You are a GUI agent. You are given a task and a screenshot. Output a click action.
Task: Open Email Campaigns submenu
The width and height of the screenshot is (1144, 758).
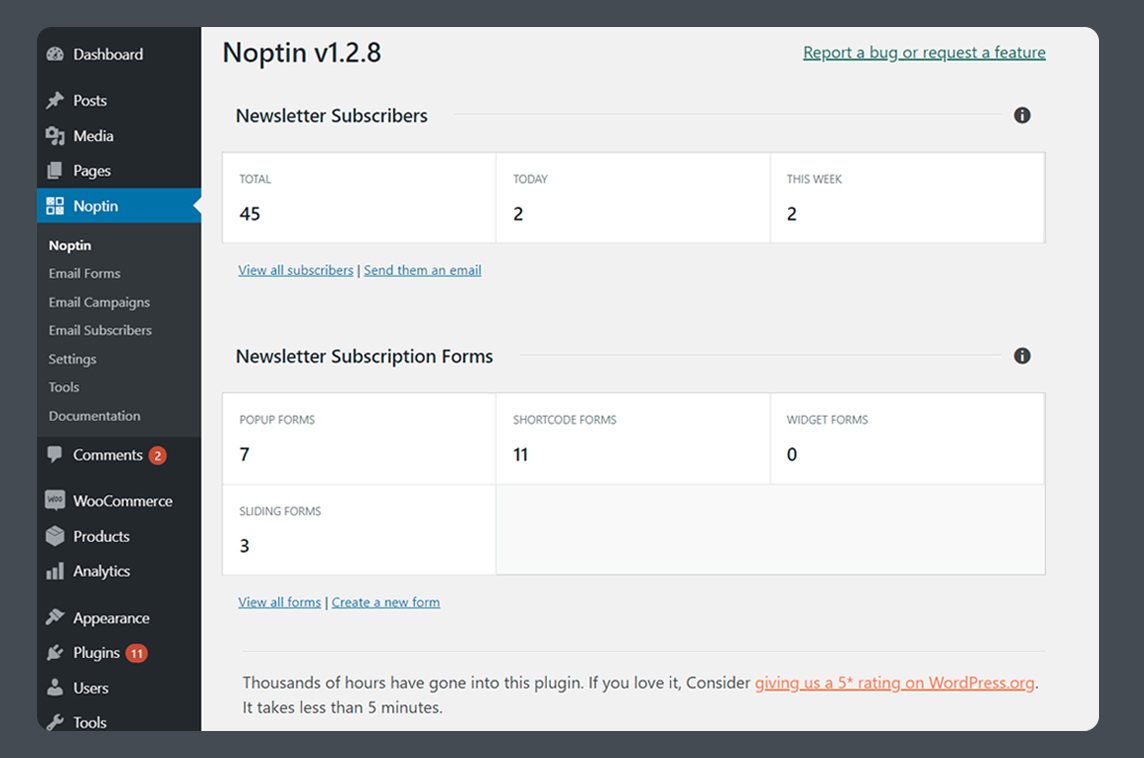99,302
